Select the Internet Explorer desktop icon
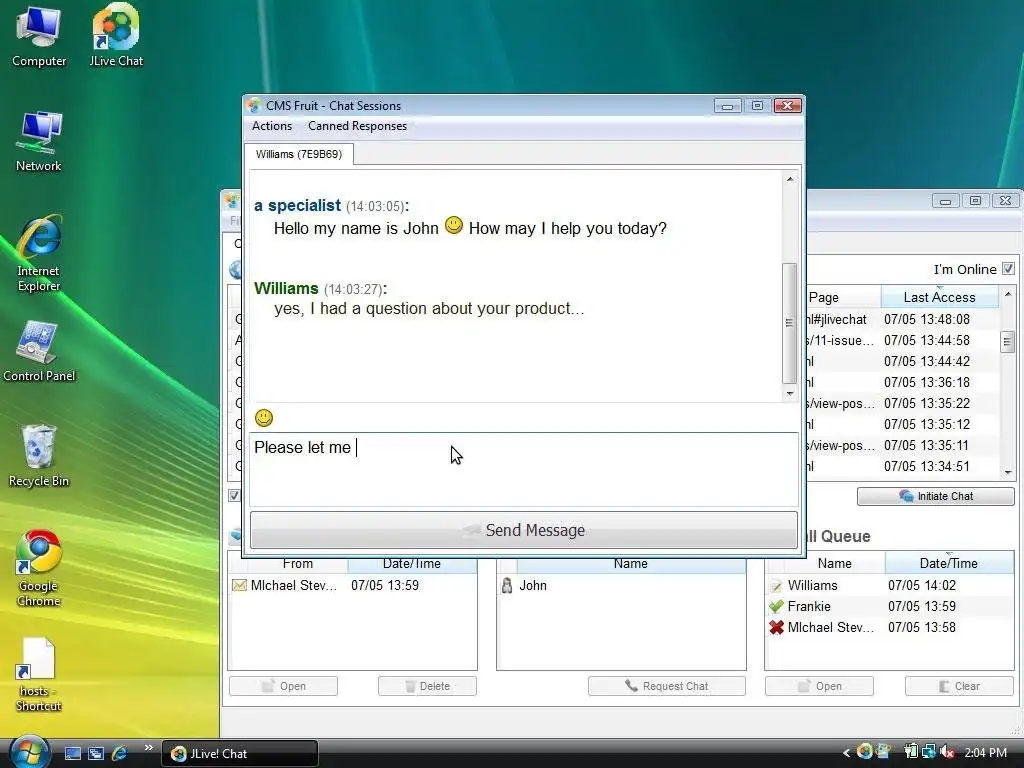 39,253
